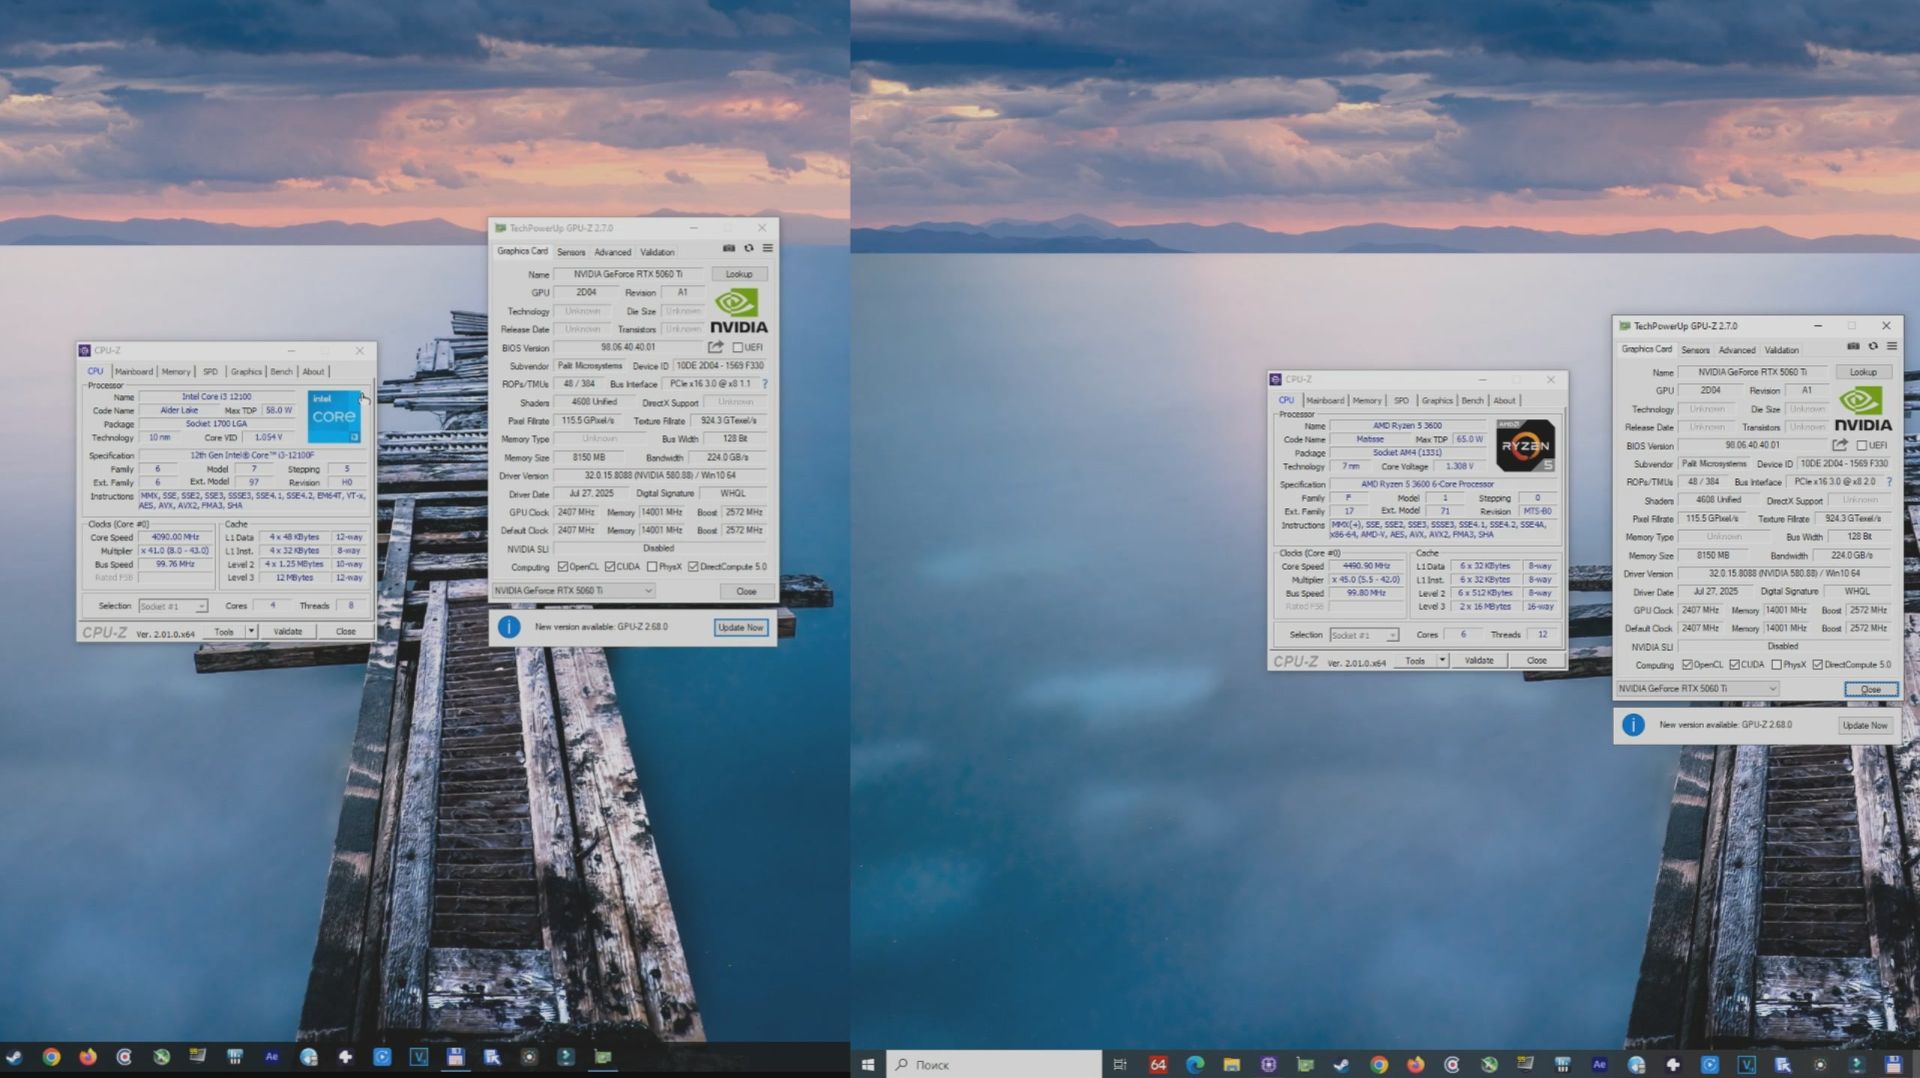Click the Intel Core i3 12100 name field
The image size is (1920, 1078).
pyautogui.click(x=217, y=397)
